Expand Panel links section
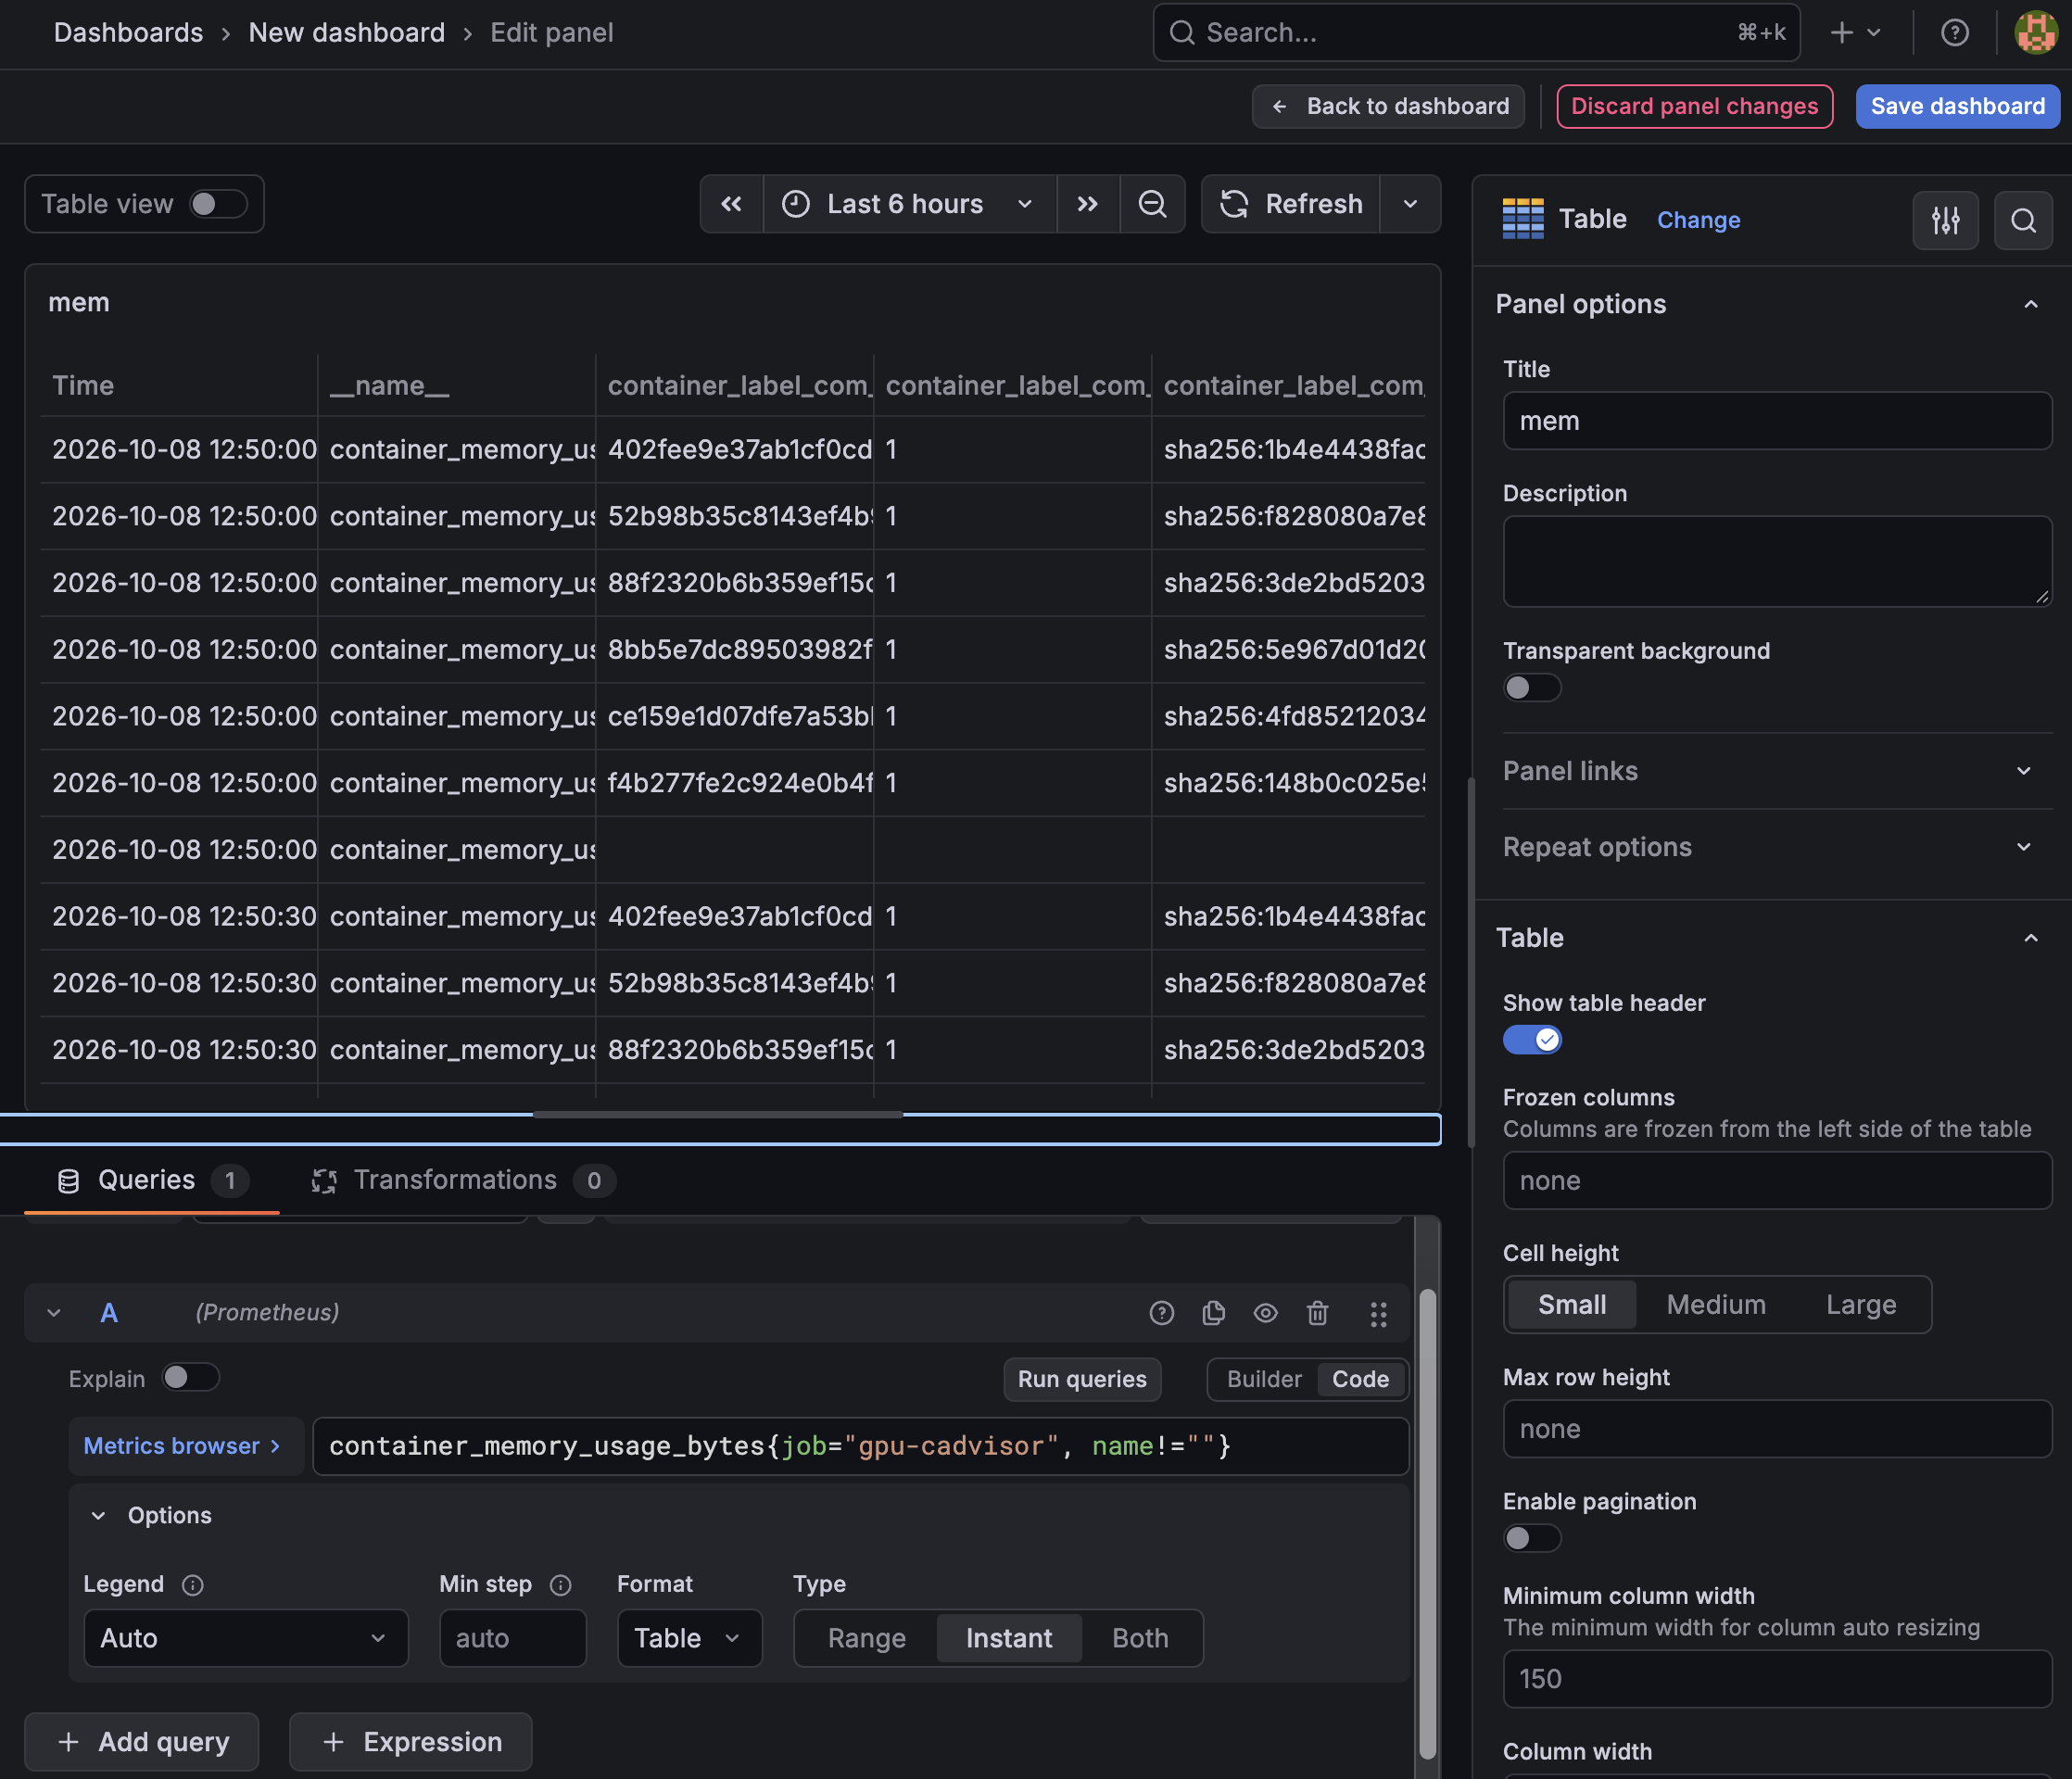 click(1776, 771)
